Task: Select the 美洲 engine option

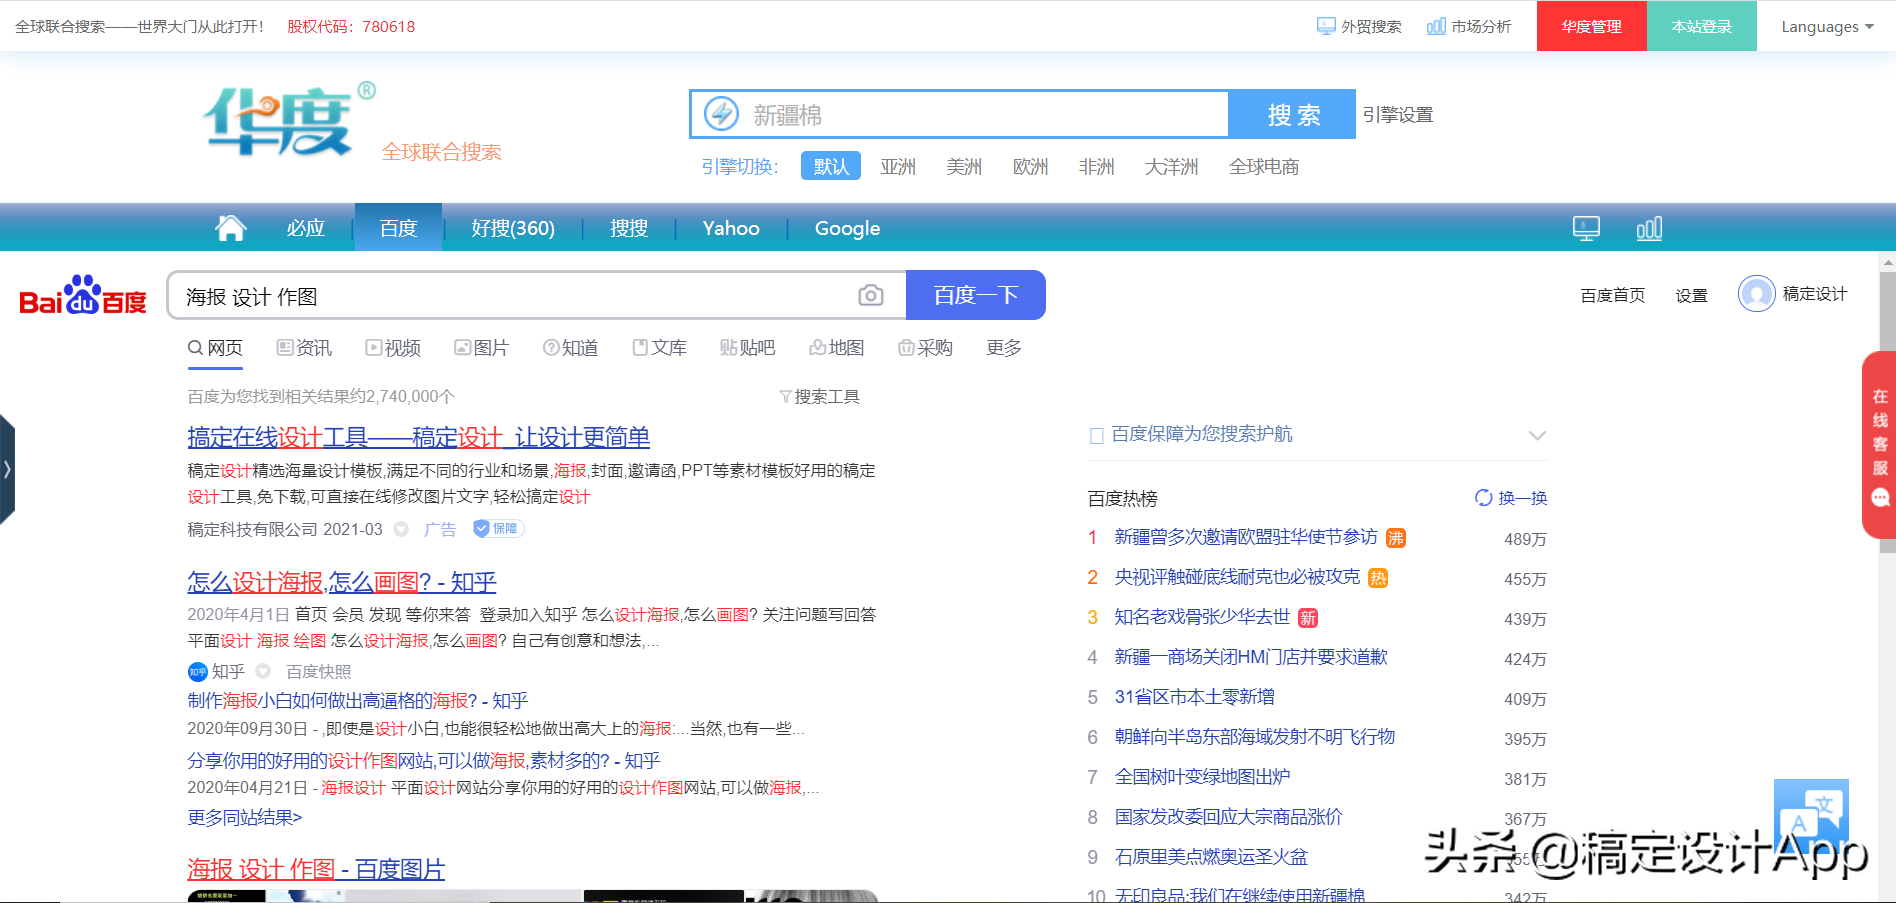Action: 964,167
